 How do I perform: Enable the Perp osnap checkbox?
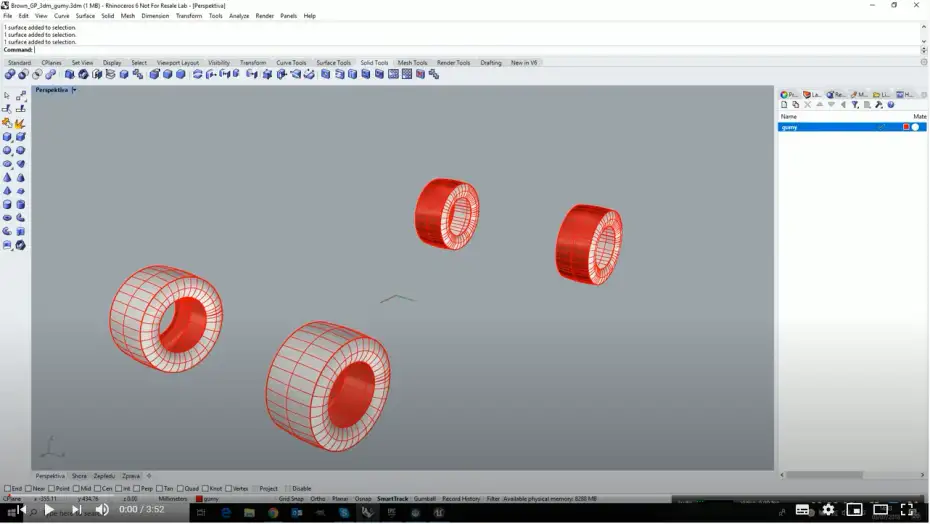[137, 489]
